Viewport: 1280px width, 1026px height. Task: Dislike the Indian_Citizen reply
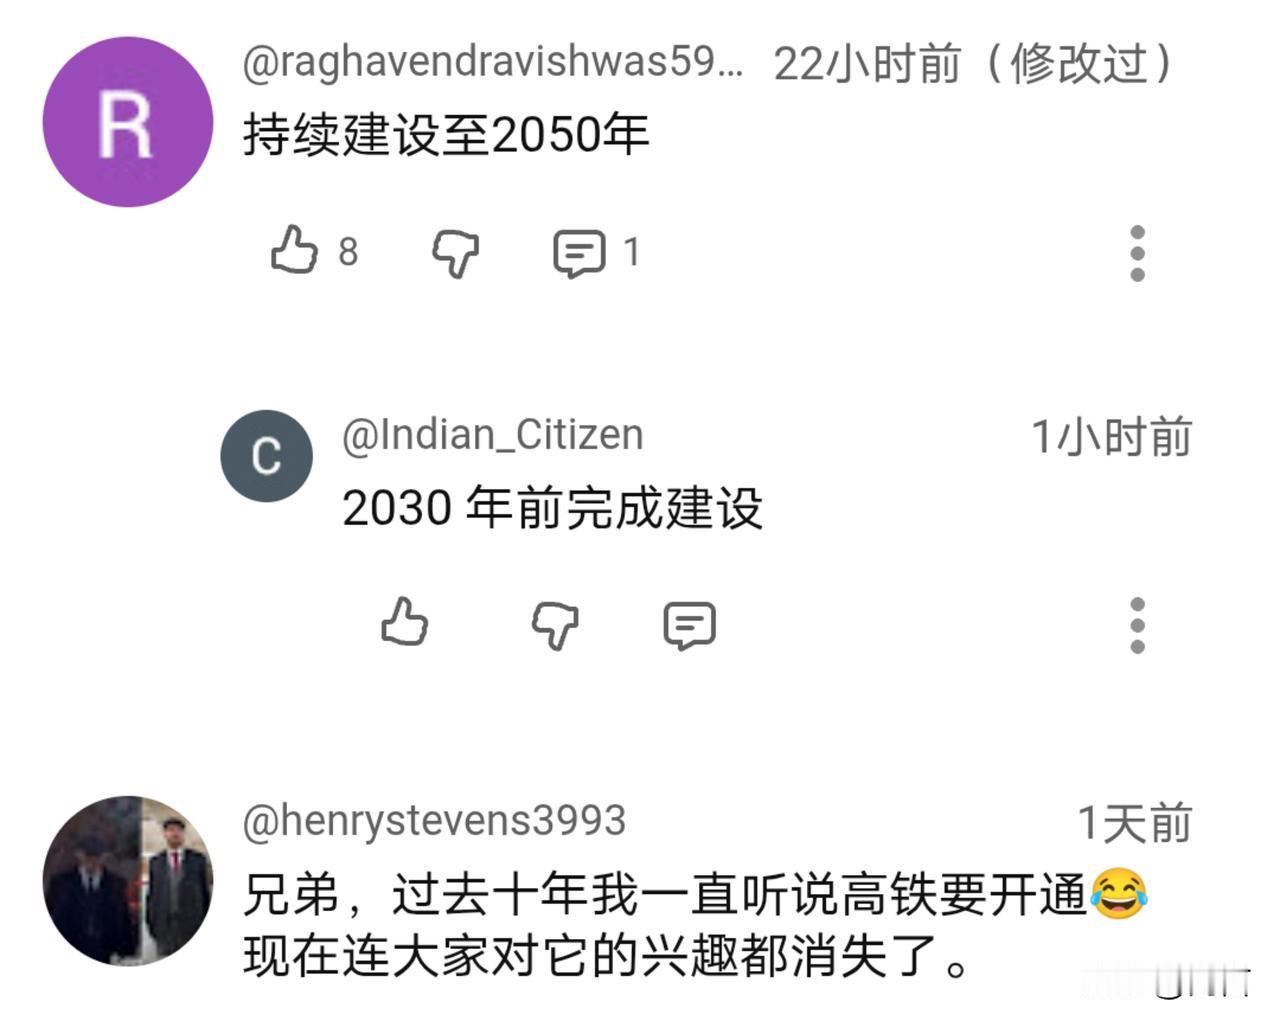(x=555, y=626)
